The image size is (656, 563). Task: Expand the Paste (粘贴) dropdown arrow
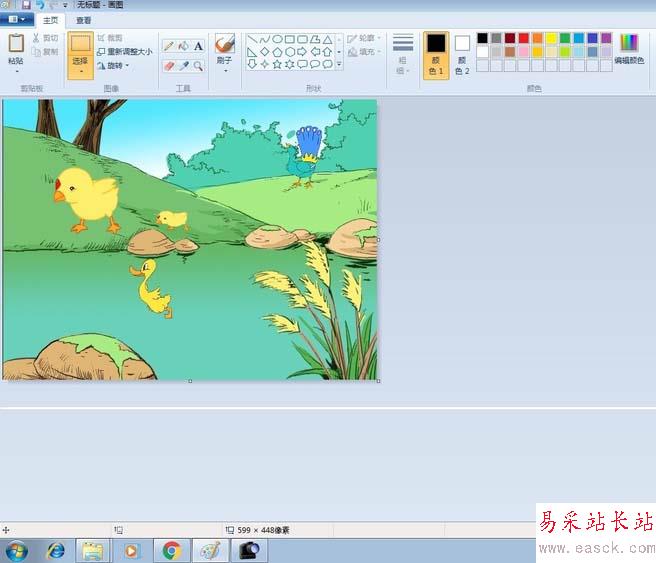click(16, 71)
